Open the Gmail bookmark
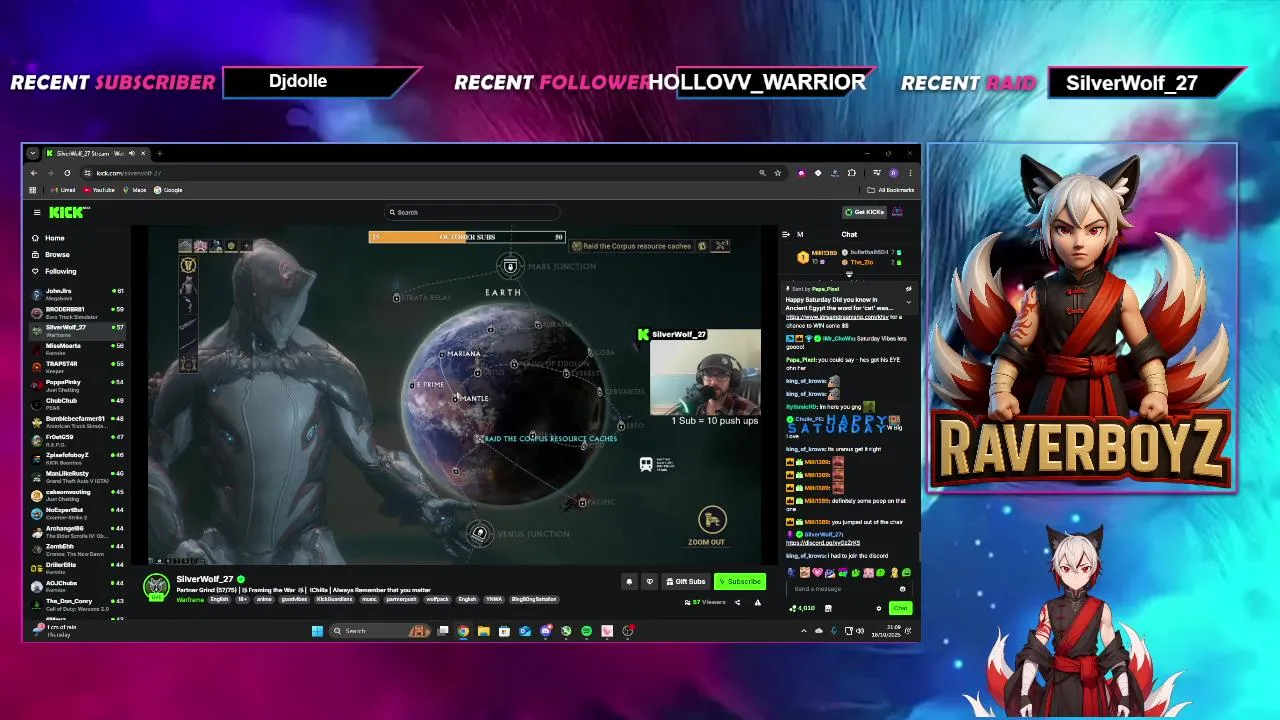Viewport: 1280px width, 720px height. [x=64, y=190]
